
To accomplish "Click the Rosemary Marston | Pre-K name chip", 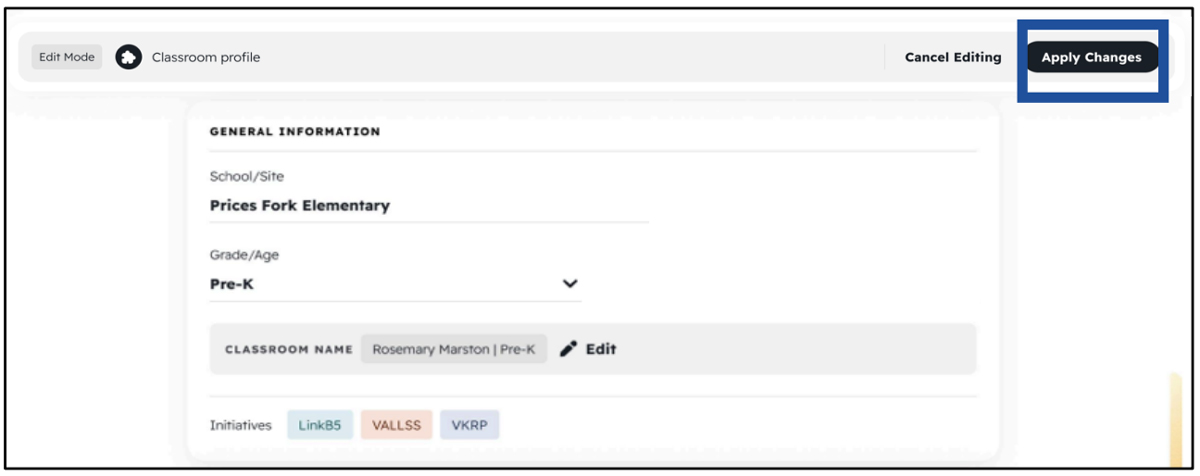I will pyautogui.click(x=454, y=349).
